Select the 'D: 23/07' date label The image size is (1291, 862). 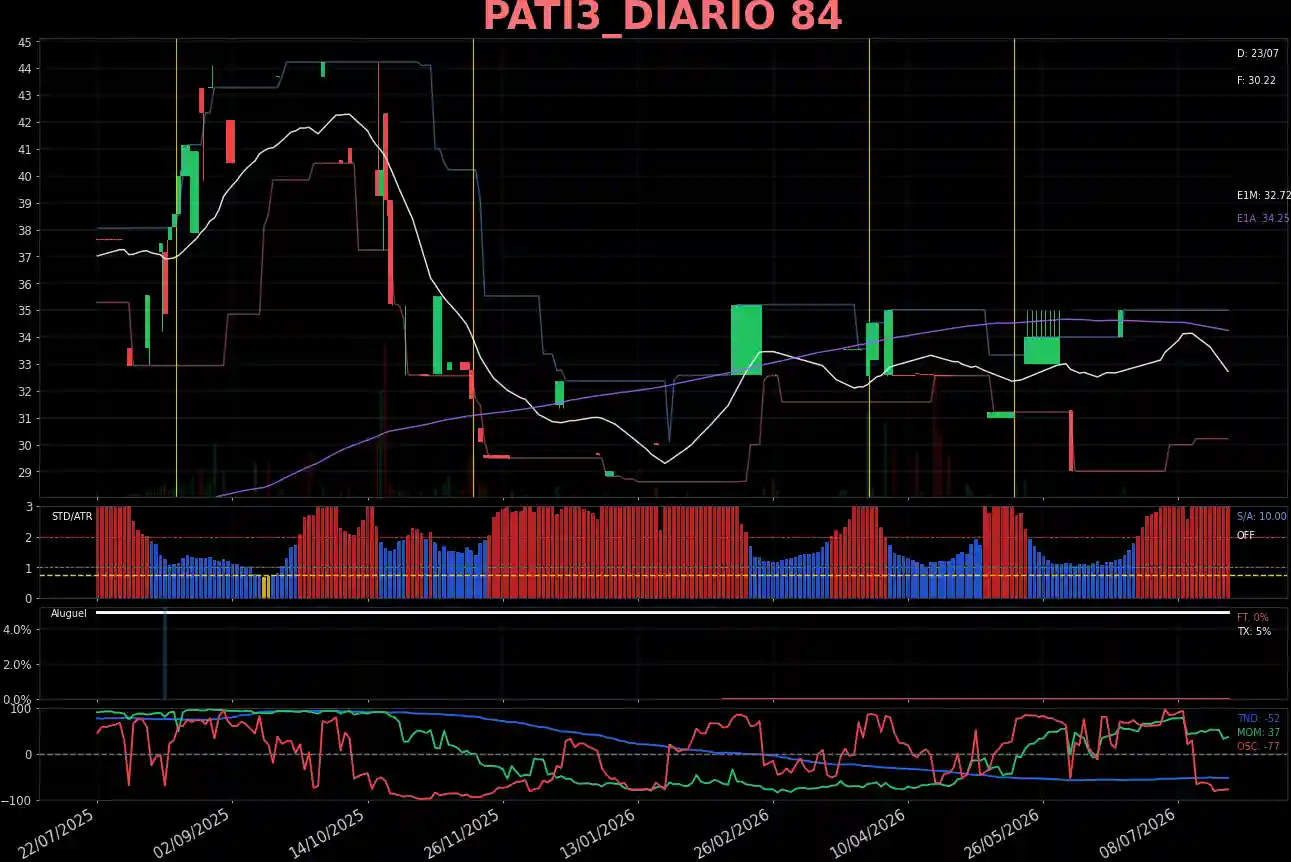1257,54
